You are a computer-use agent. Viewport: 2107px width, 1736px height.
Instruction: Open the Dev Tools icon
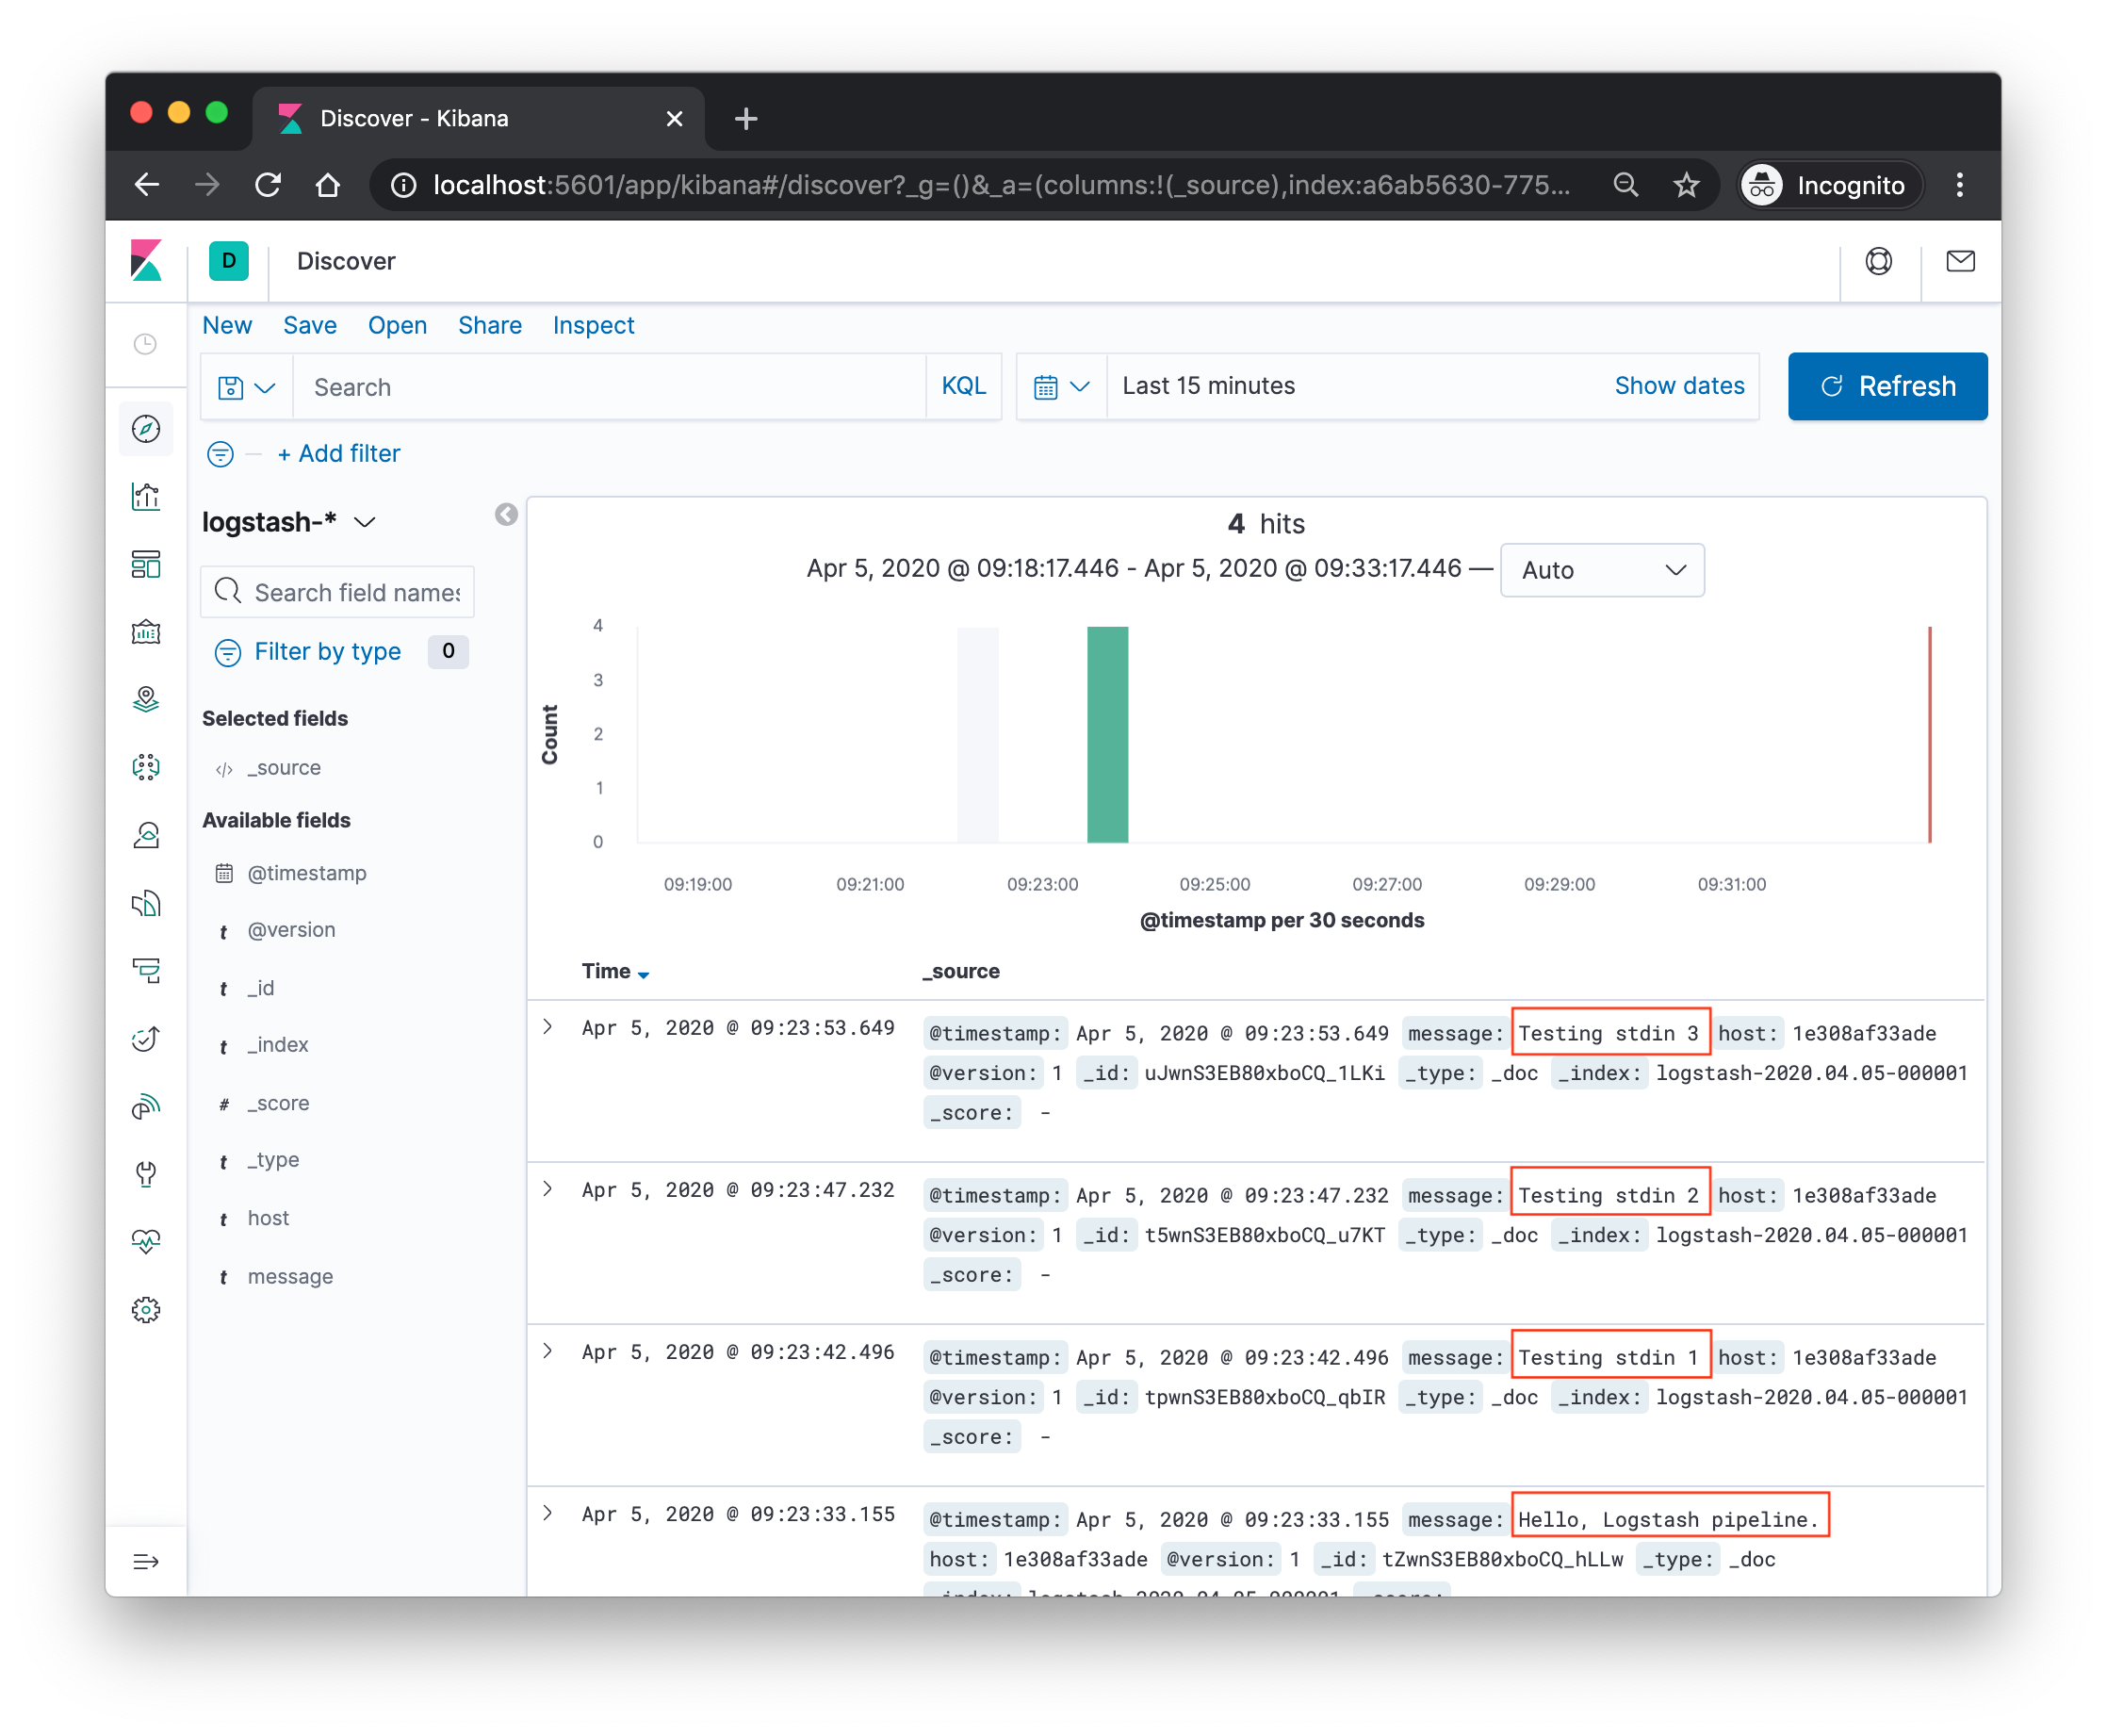point(146,1173)
